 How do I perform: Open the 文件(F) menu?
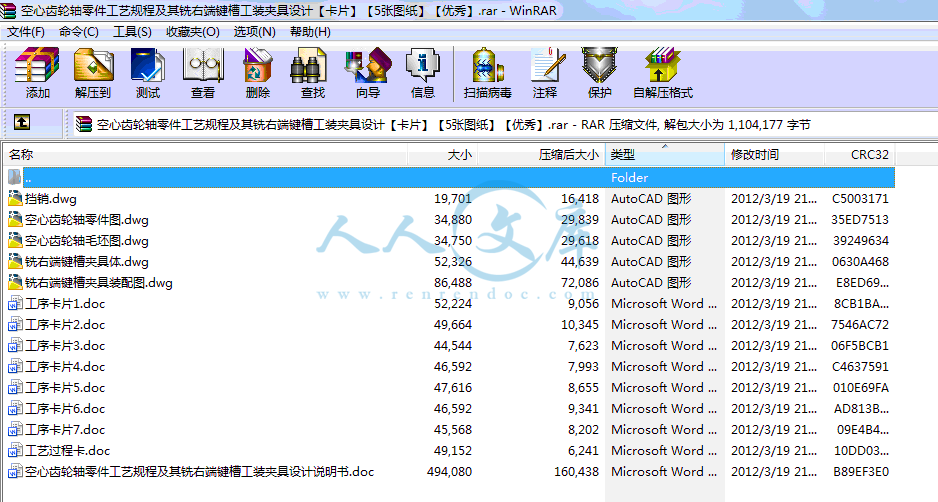26,32
